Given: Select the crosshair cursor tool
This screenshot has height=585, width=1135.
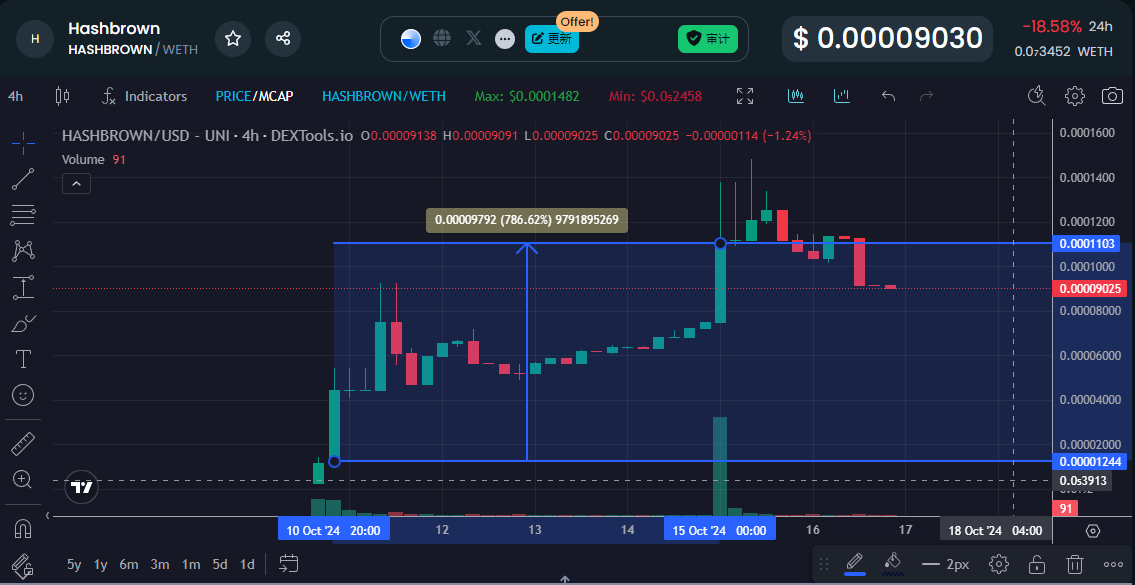Looking at the screenshot, I should click(x=23, y=143).
